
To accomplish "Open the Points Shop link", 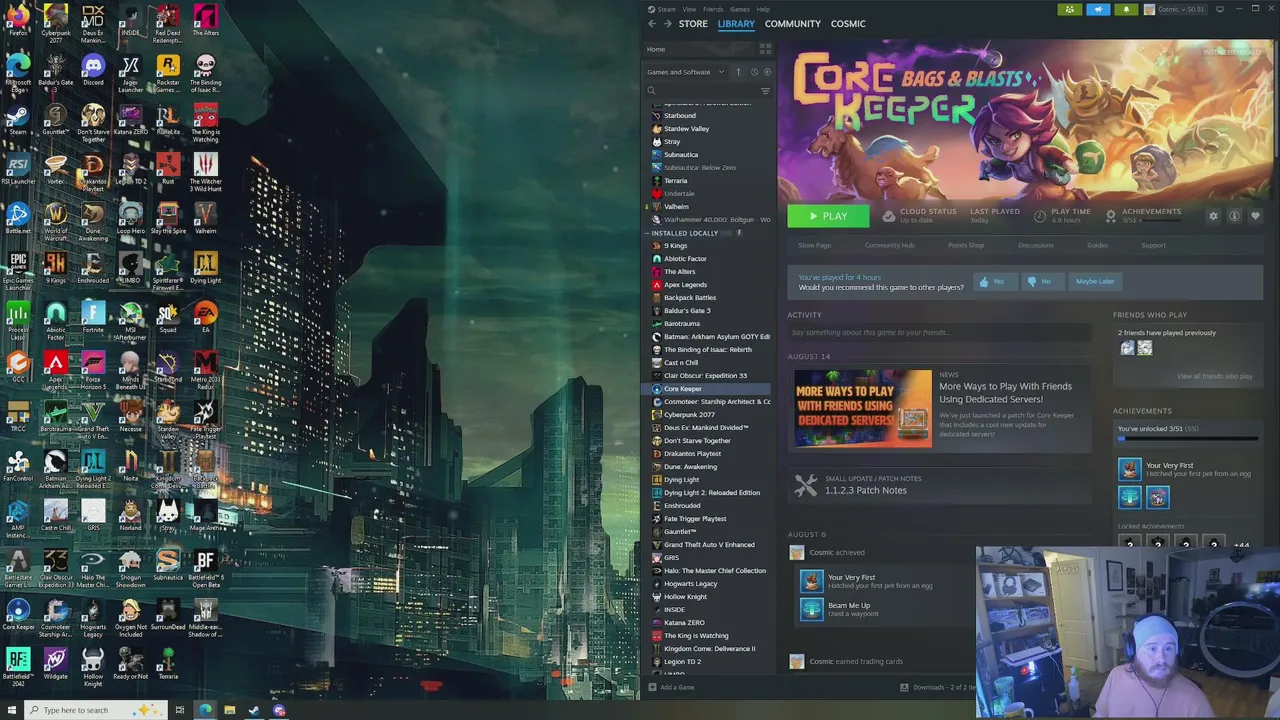I will pyautogui.click(x=966, y=245).
